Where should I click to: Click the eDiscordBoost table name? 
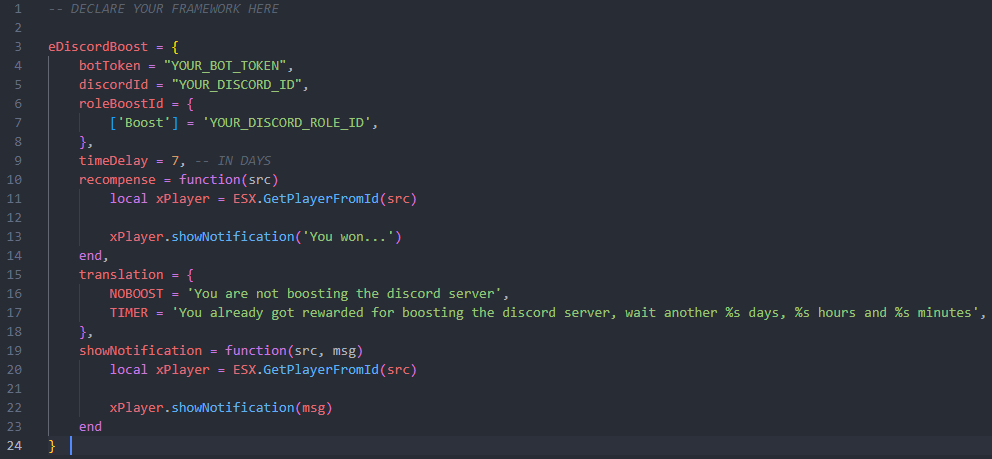pyautogui.click(x=97, y=47)
